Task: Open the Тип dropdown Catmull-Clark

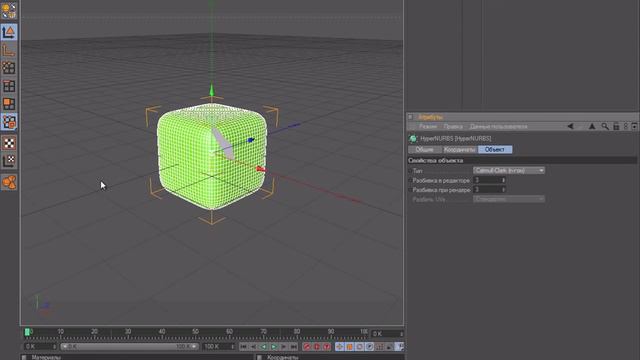Action: click(509, 170)
